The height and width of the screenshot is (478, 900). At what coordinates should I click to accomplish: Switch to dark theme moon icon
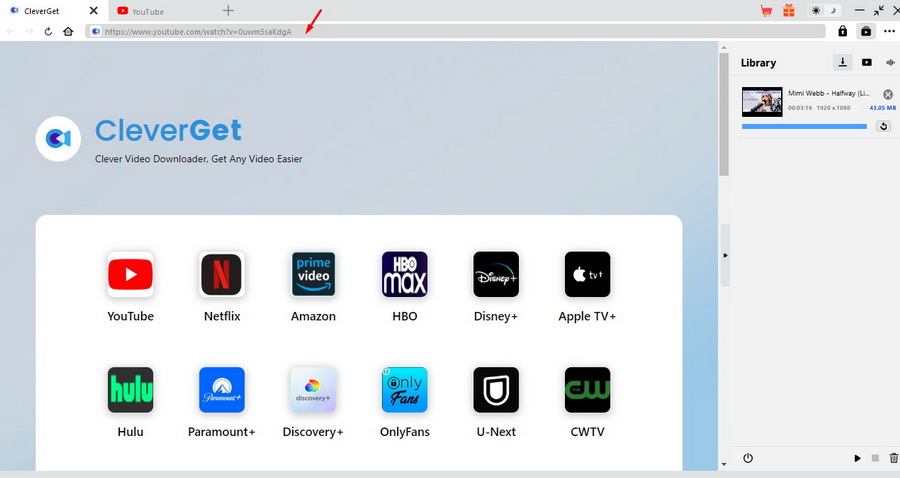[833, 10]
